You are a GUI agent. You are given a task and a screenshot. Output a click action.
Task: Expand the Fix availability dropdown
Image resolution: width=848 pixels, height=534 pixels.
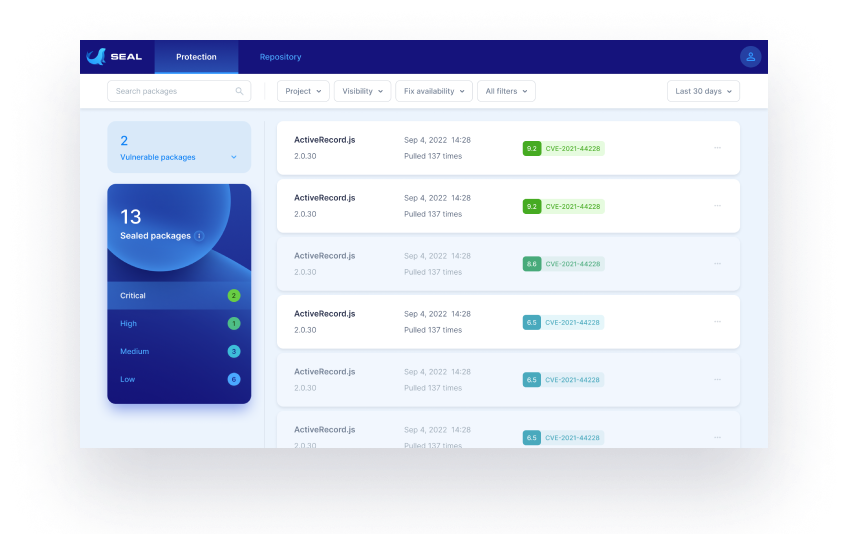(x=435, y=91)
